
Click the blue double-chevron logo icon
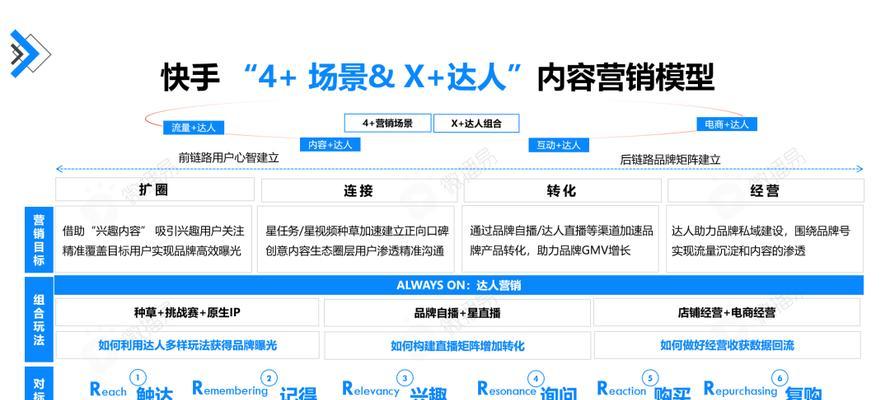(29, 54)
